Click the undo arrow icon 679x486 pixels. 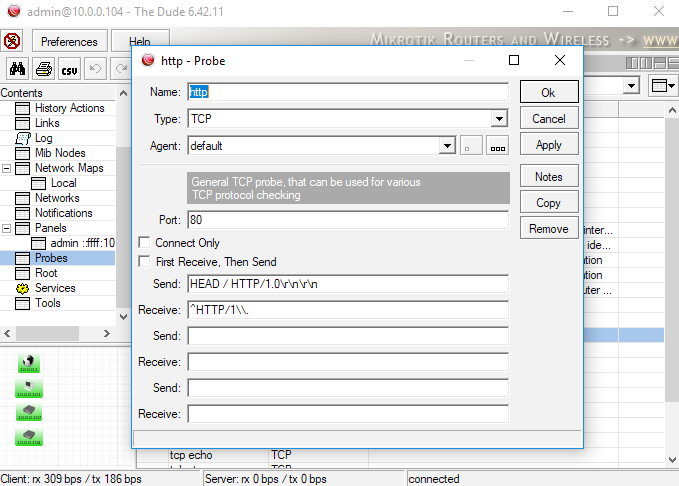[x=95, y=69]
